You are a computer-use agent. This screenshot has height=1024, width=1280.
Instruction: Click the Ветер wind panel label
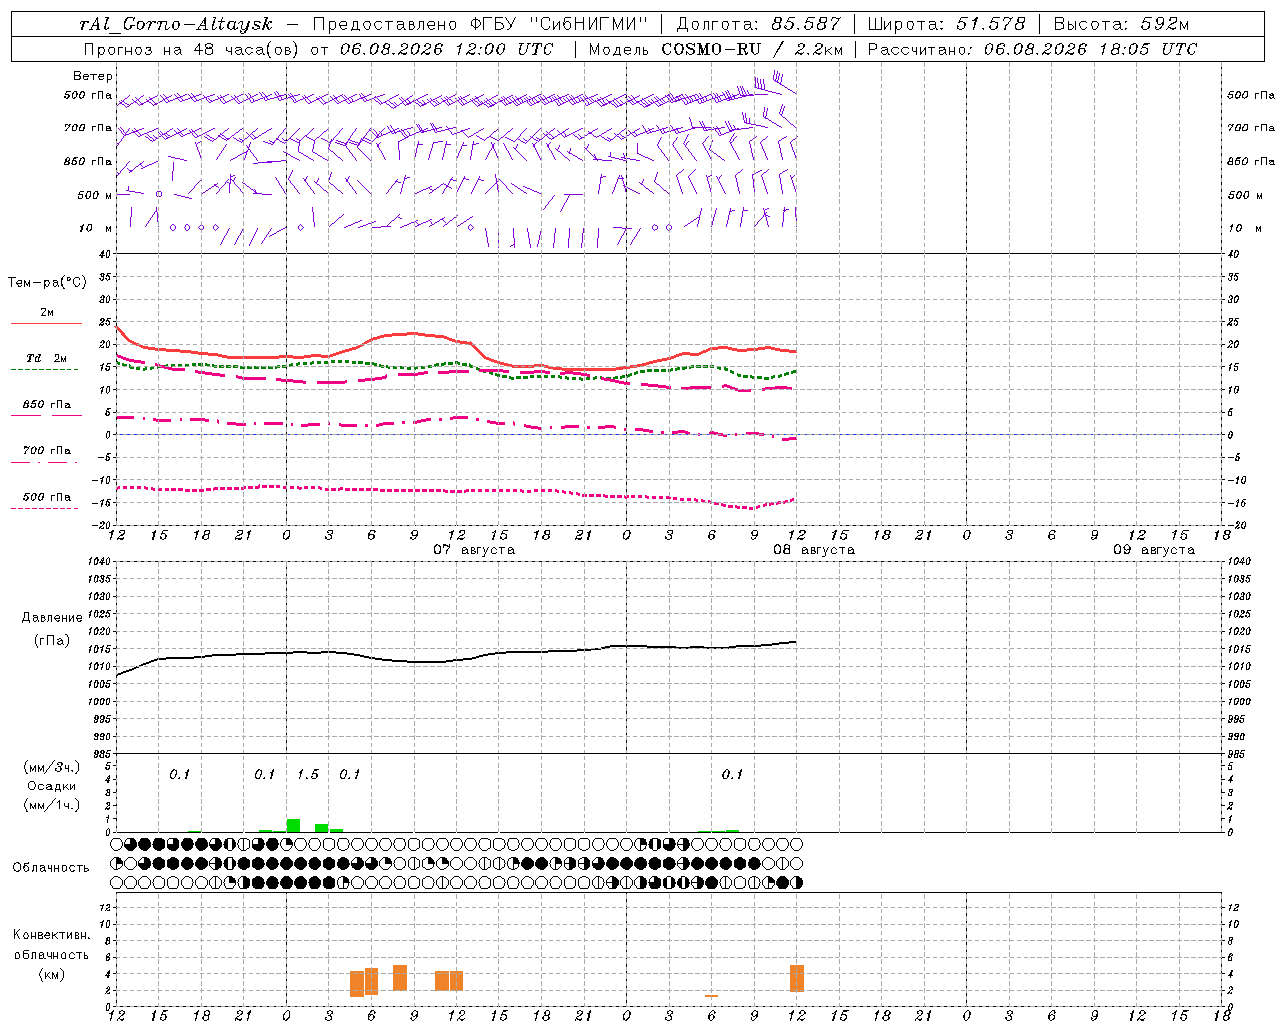pyautogui.click(x=93, y=76)
